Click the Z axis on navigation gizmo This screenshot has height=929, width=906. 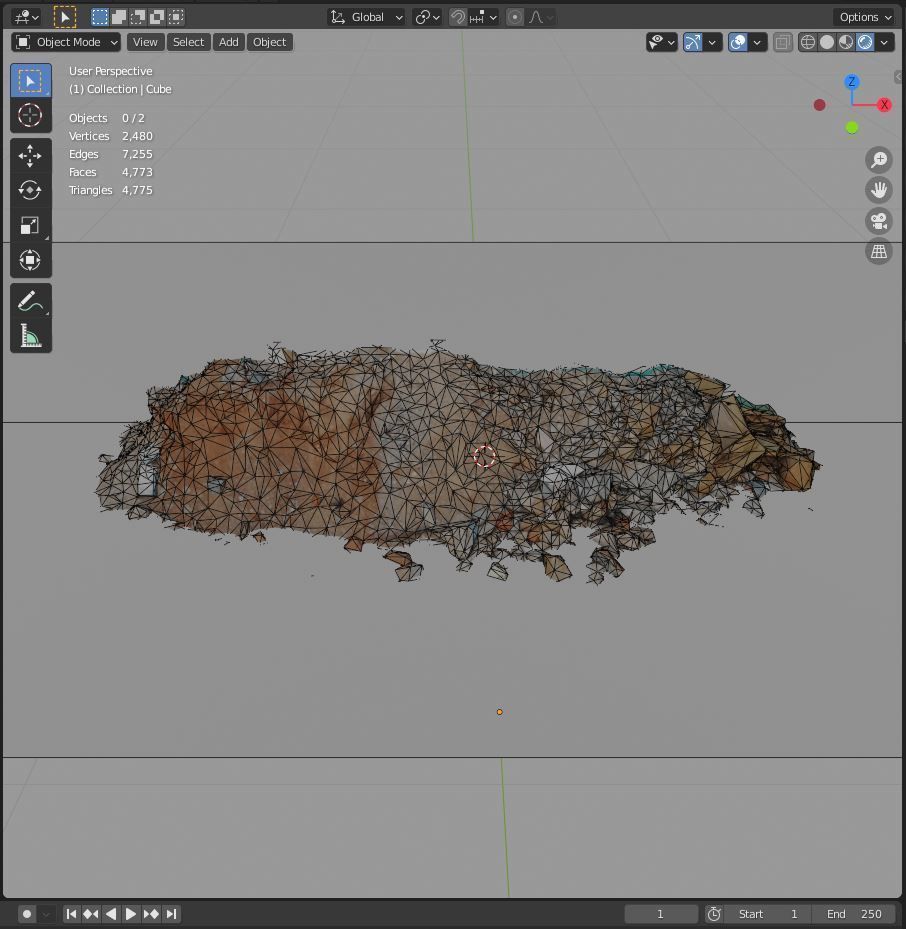pos(851,82)
